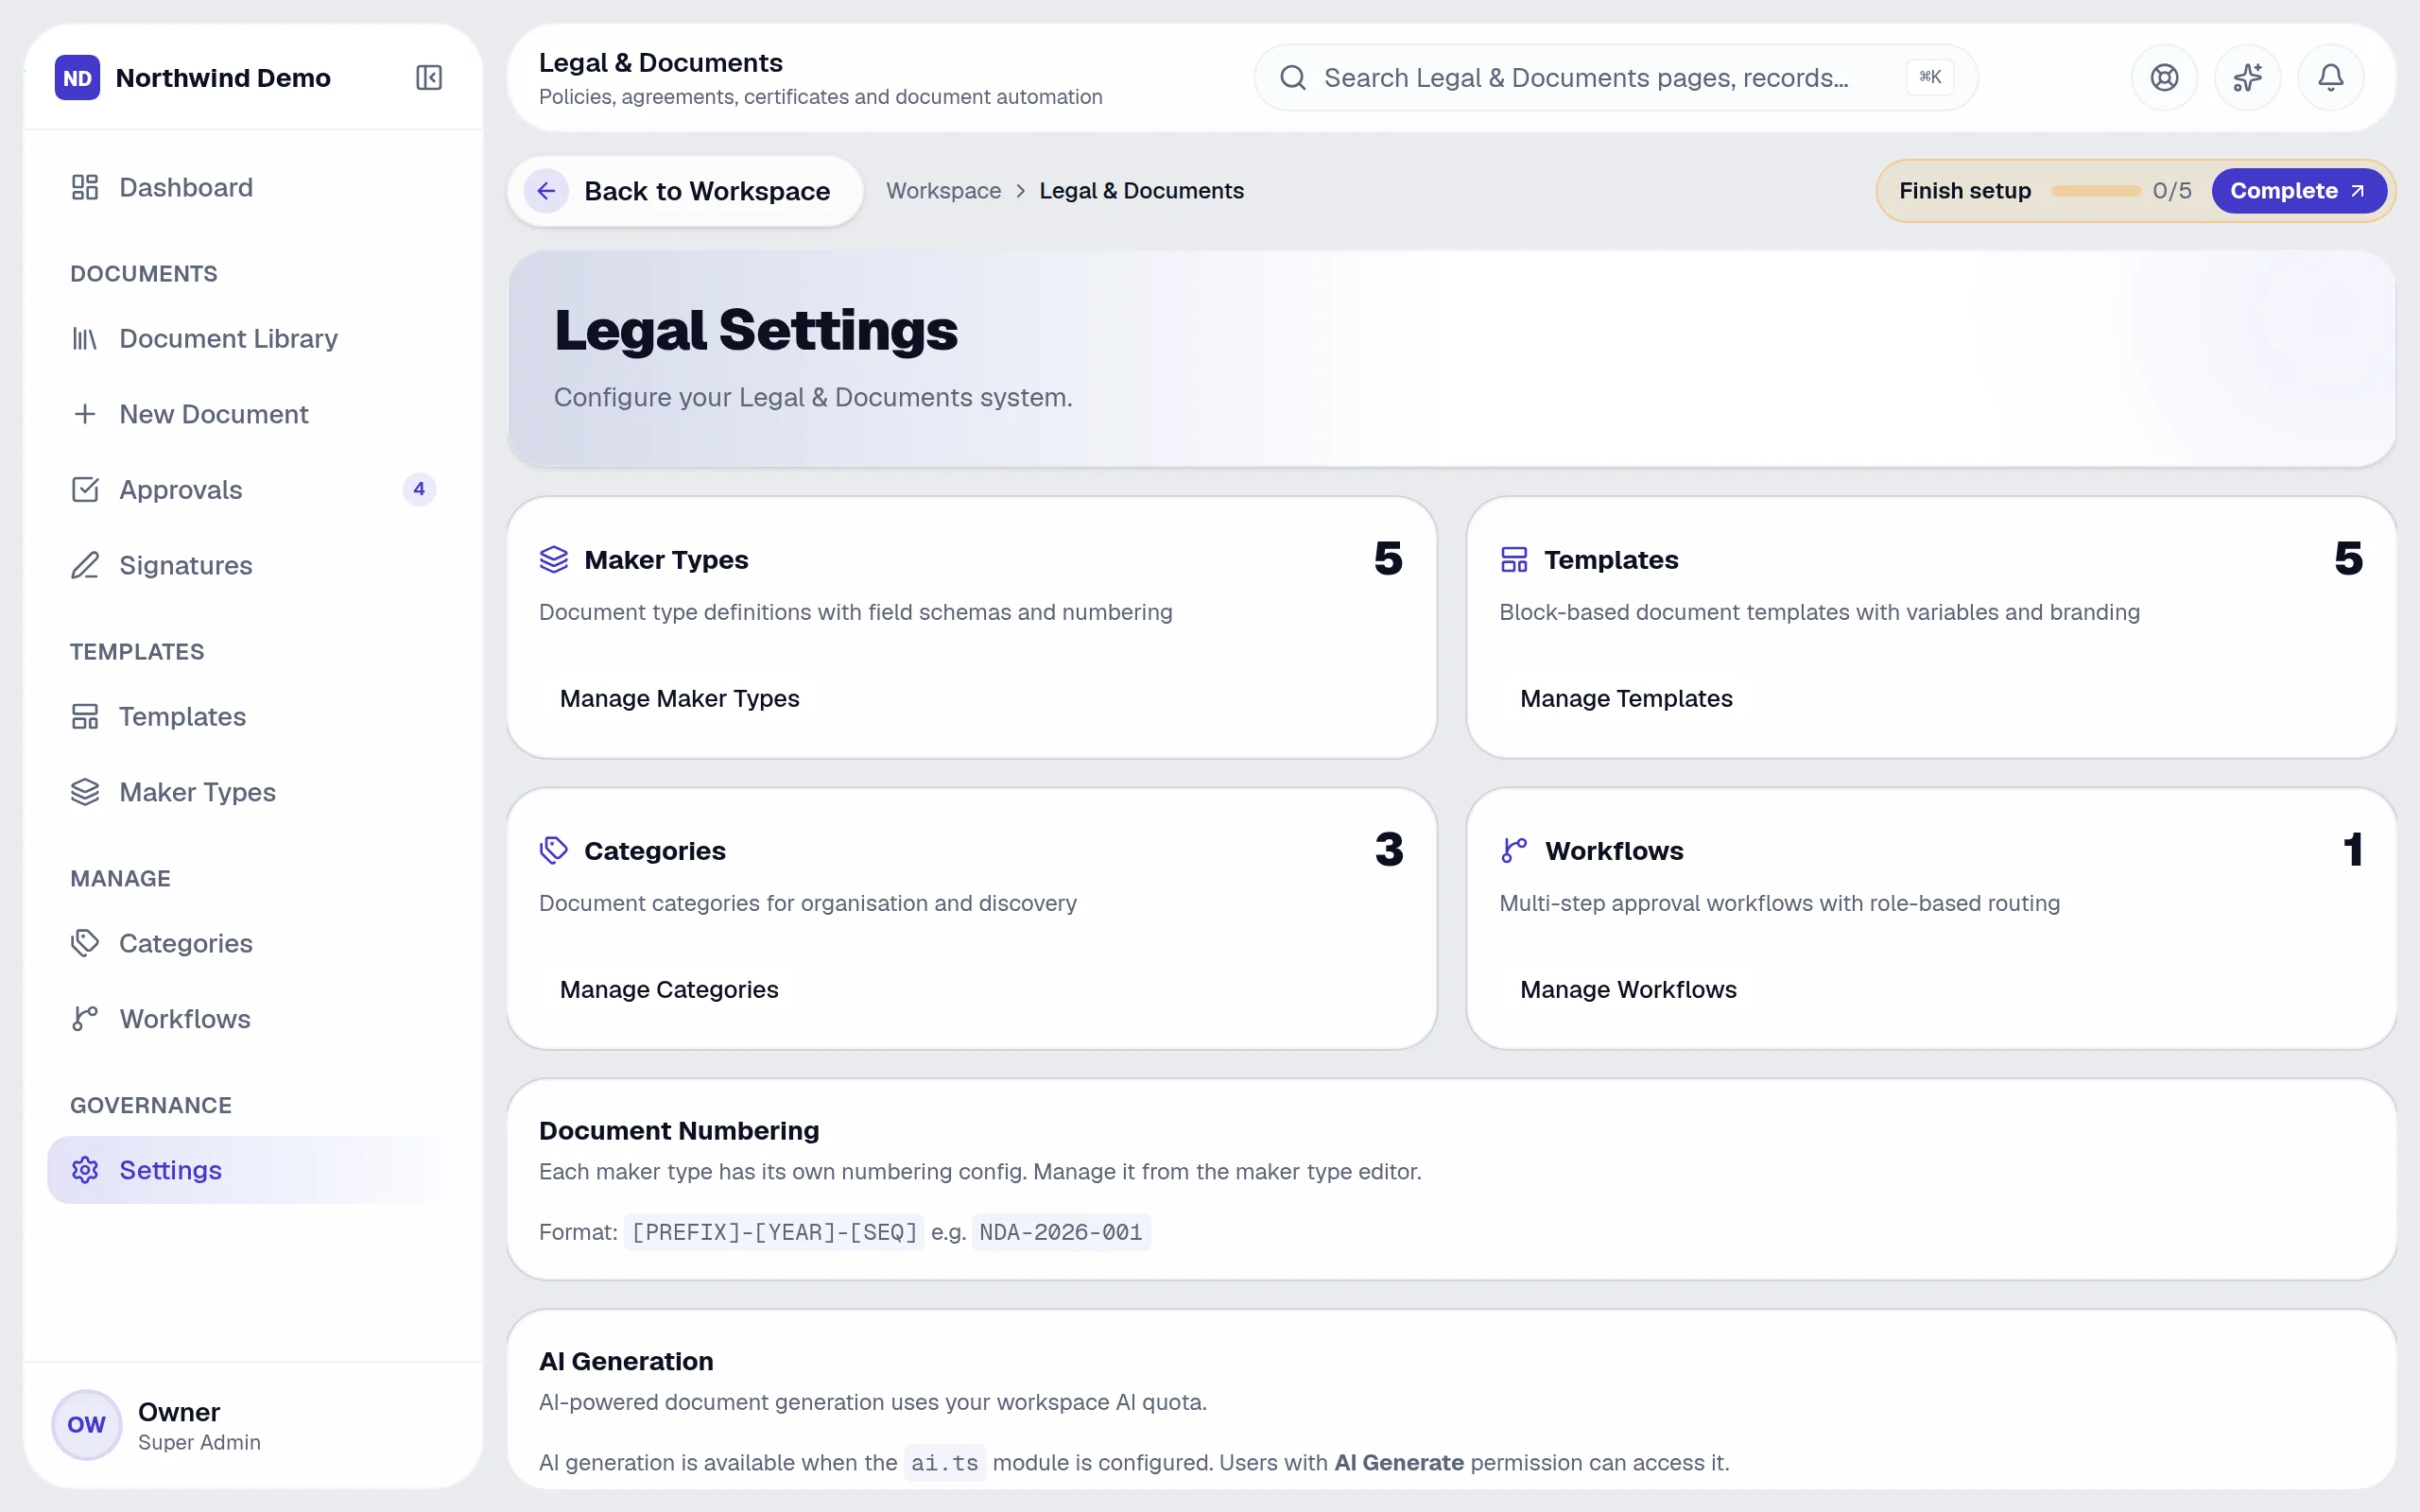Screen dimensions: 2420x1512
Task: Click the search magnifier icon
Action: (1293, 77)
